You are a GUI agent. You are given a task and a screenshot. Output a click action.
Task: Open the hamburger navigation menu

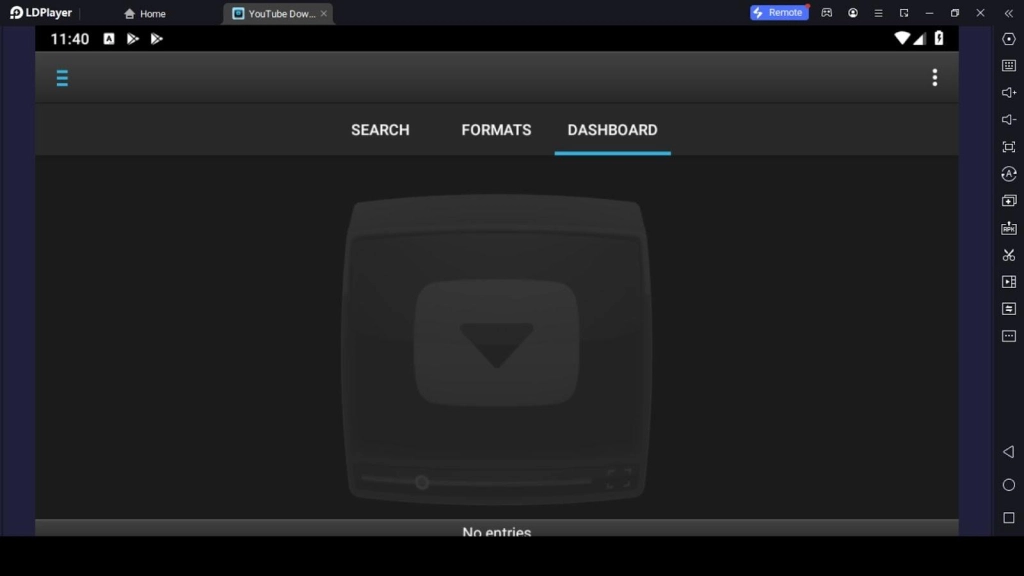62,78
